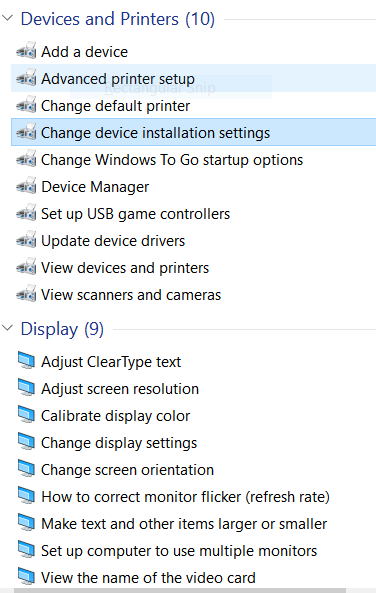Click the icon for Set up USB game controllers
This screenshot has height=593, width=376.
pyautogui.click(x=26, y=213)
